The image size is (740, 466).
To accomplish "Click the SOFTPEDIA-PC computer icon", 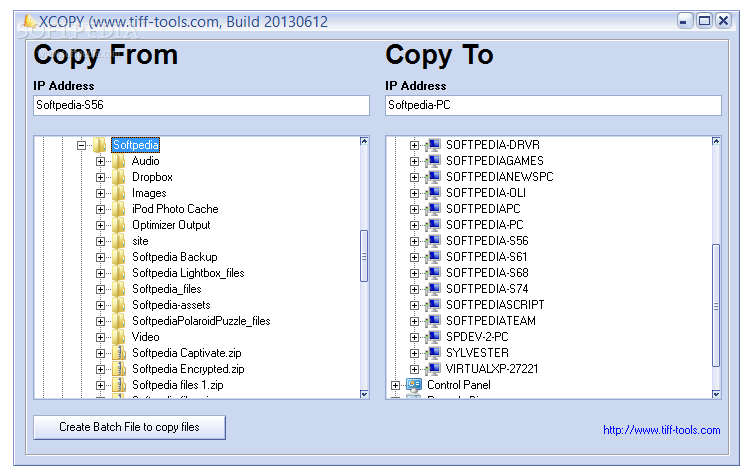I will click(x=433, y=225).
